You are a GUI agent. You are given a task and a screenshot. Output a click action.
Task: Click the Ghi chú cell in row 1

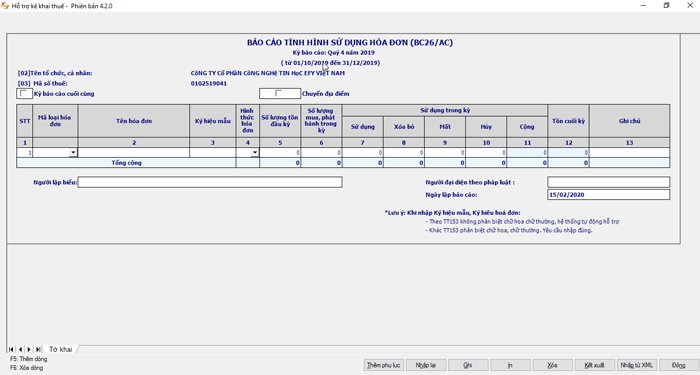(629, 153)
